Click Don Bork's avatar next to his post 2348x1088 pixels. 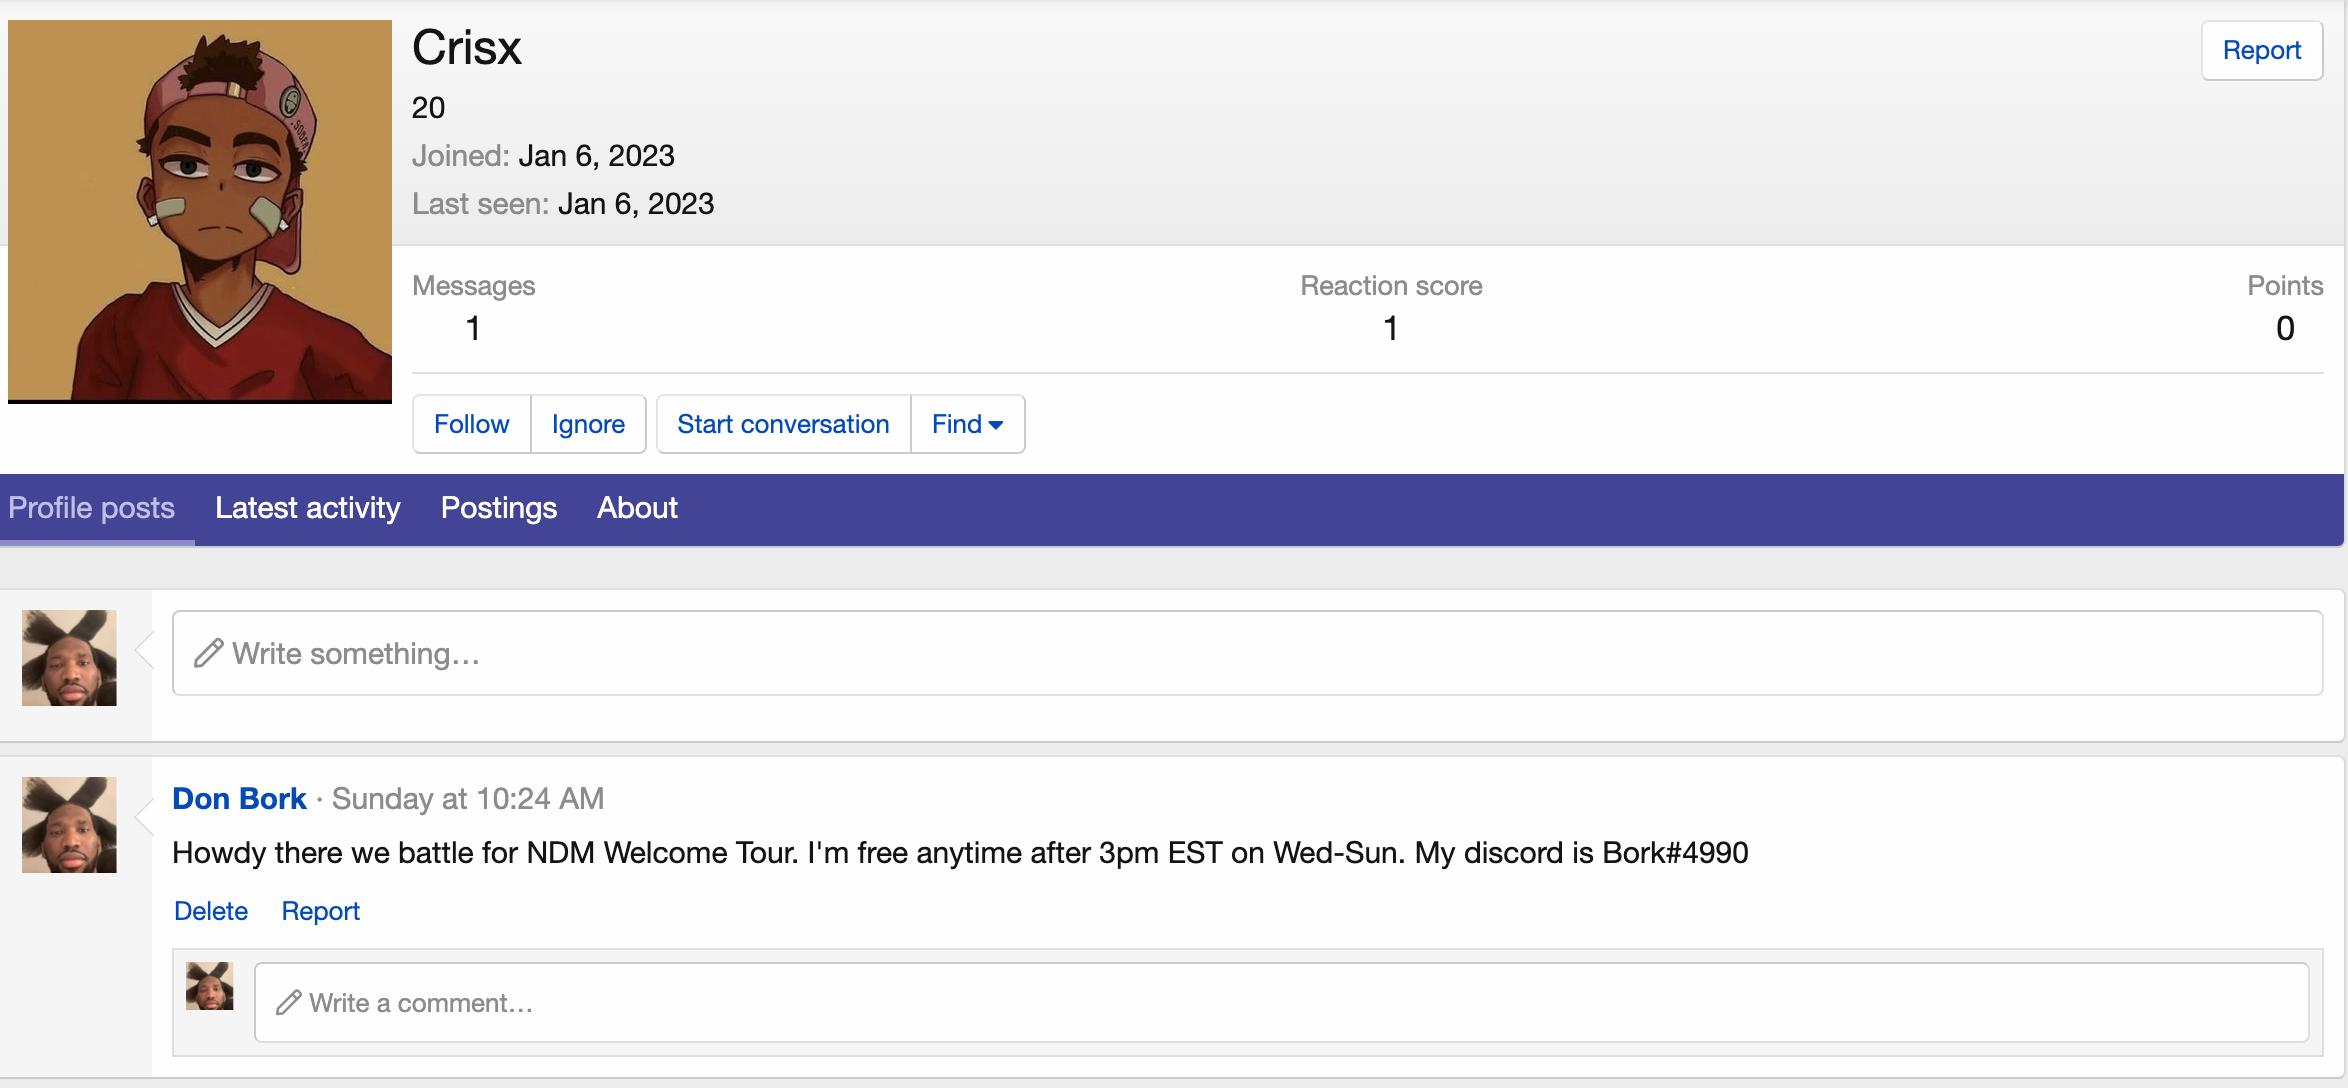pos(69,825)
